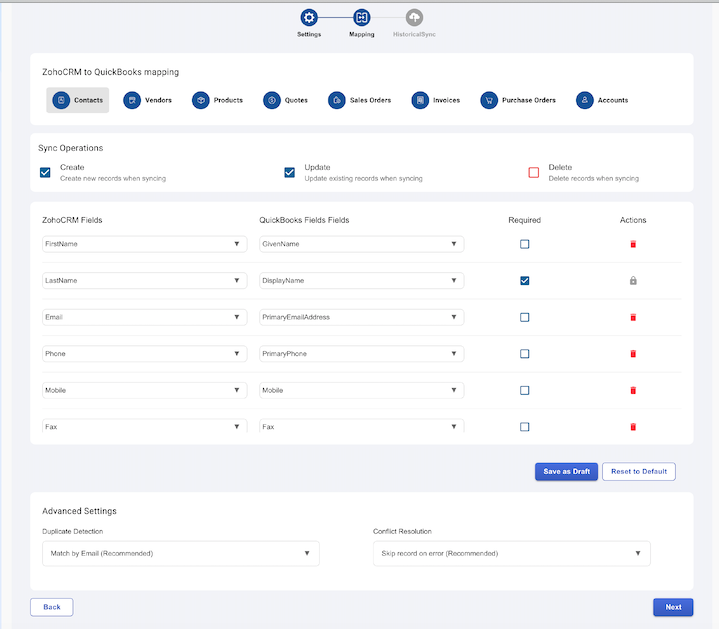Click the Settings step label

(309, 34)
